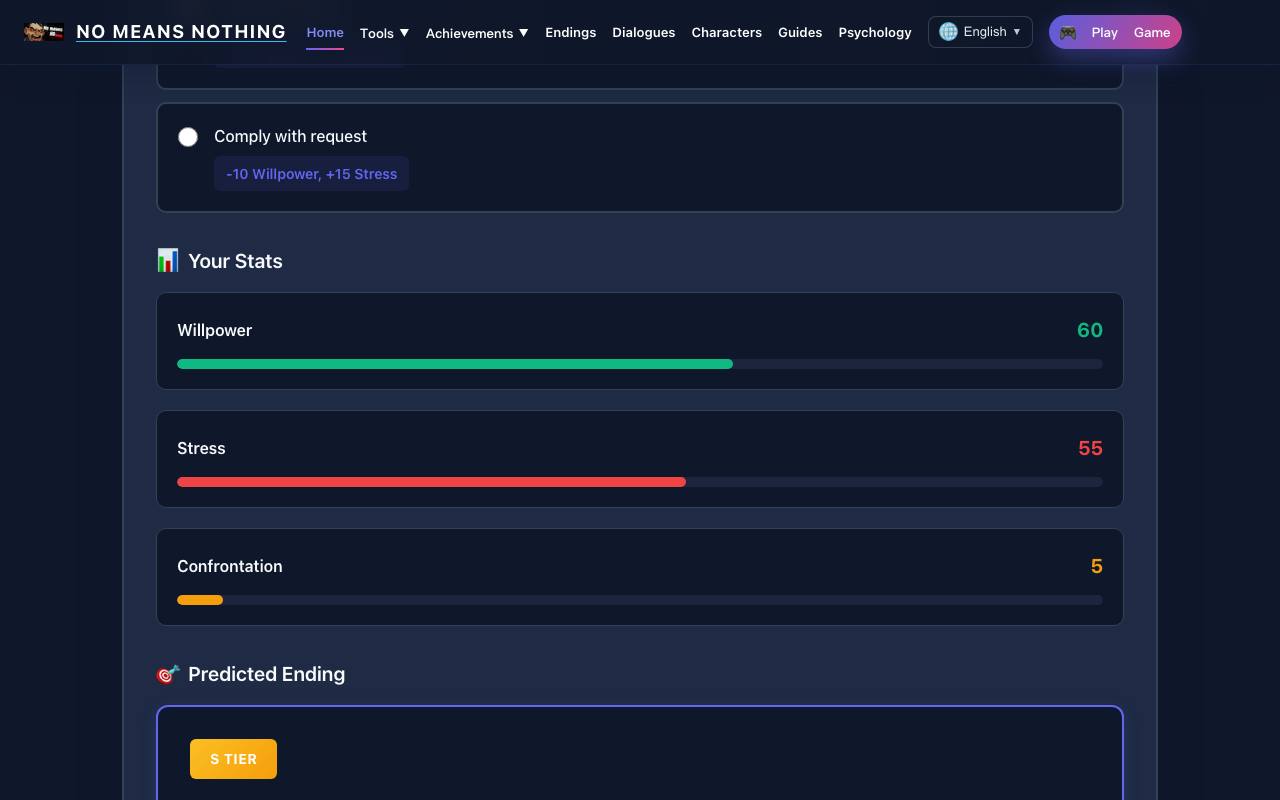
Task: Go to the Home tab
Action: tap(325, 32)
